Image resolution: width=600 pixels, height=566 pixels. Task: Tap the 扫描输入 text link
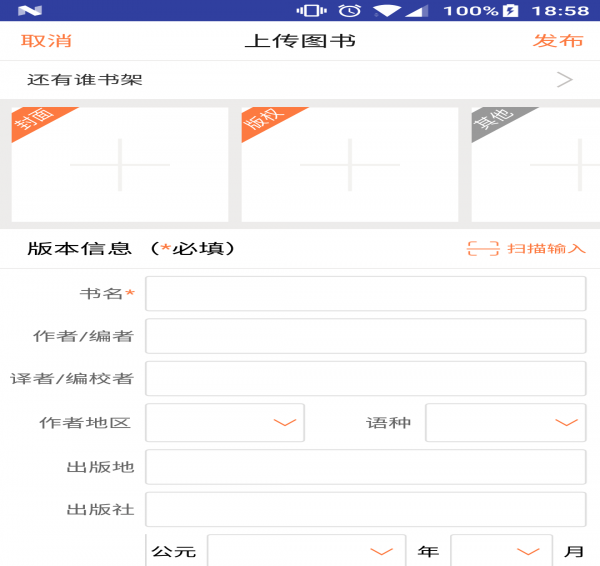coord(546,249)
